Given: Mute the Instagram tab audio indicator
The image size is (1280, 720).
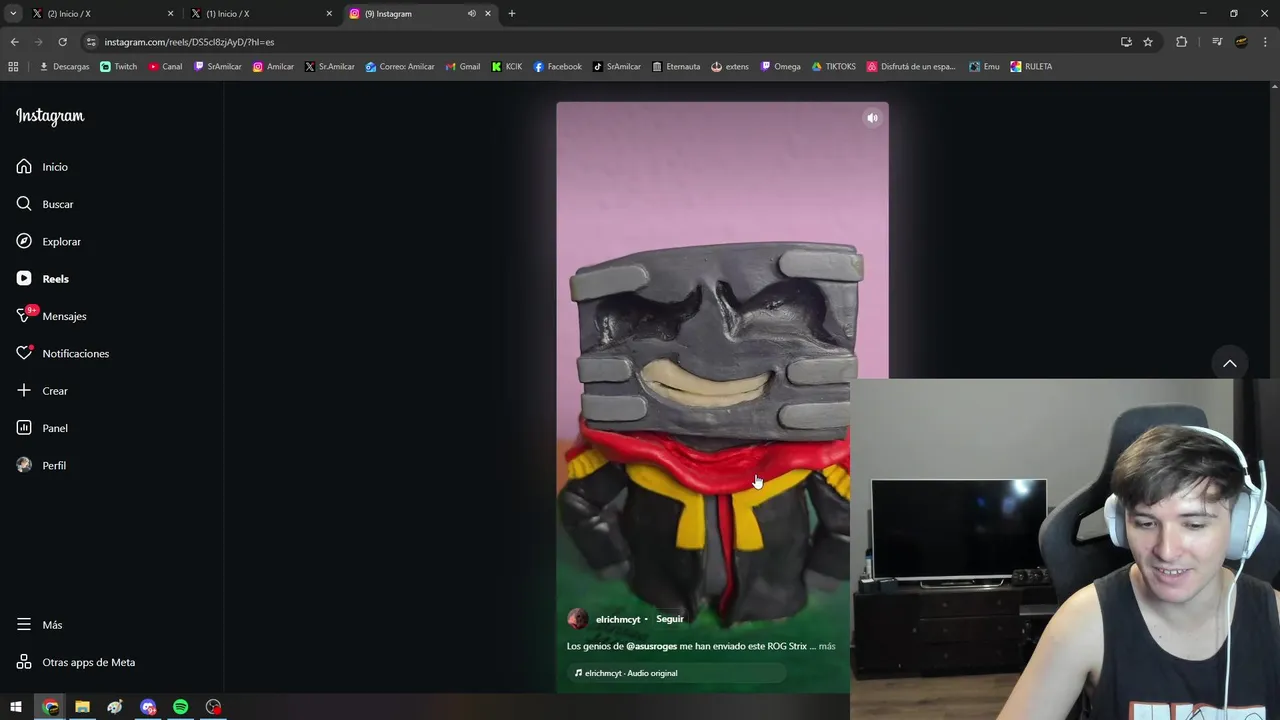Looking at the screenshot, I should (x=471, y=14).
